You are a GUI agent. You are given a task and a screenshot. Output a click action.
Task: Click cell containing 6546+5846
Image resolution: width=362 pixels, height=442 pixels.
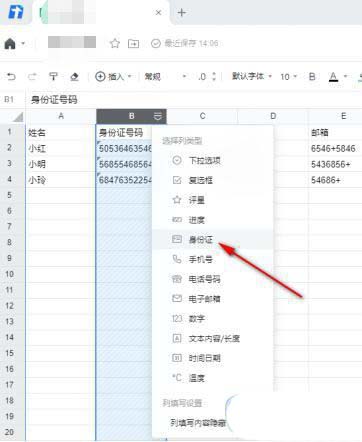335,148
